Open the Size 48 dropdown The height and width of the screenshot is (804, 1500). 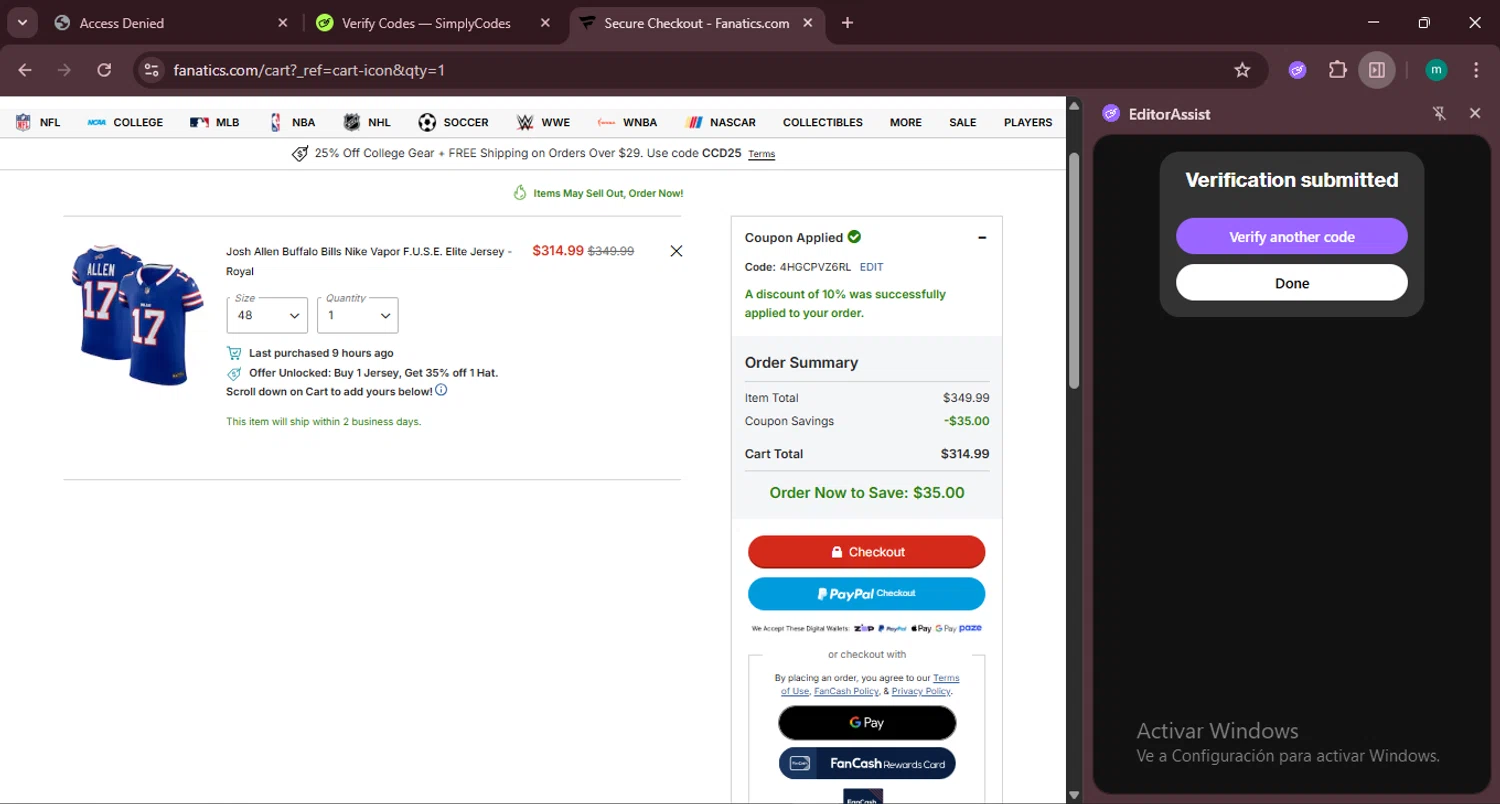click(267, 315)
